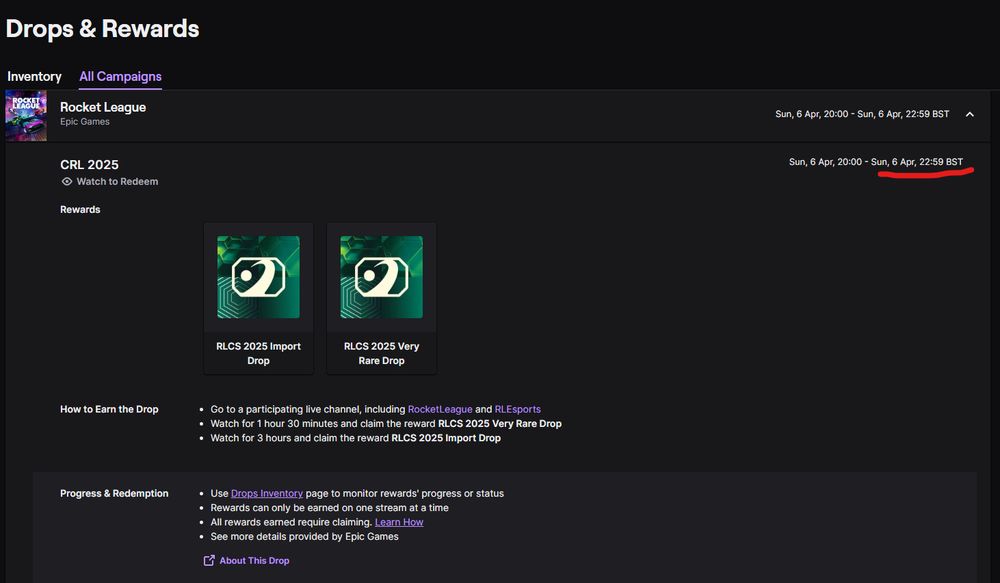The image size is (1000, 583).
Task: Switch to the Inventory tab
Action: pos(34,77)
